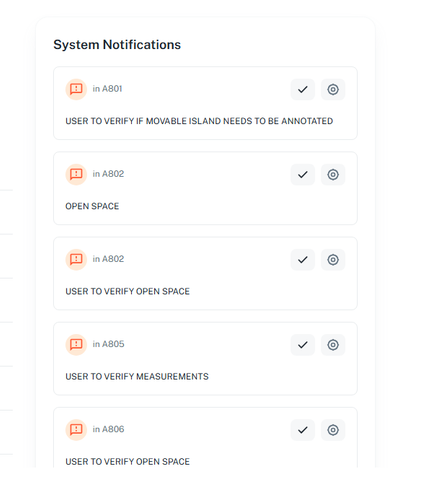Viewport: 444px width, 500px height.
Task: Focus on A802 USER TO VERIFY OPEN SPACE location
Action: click(x=333, y=260)
